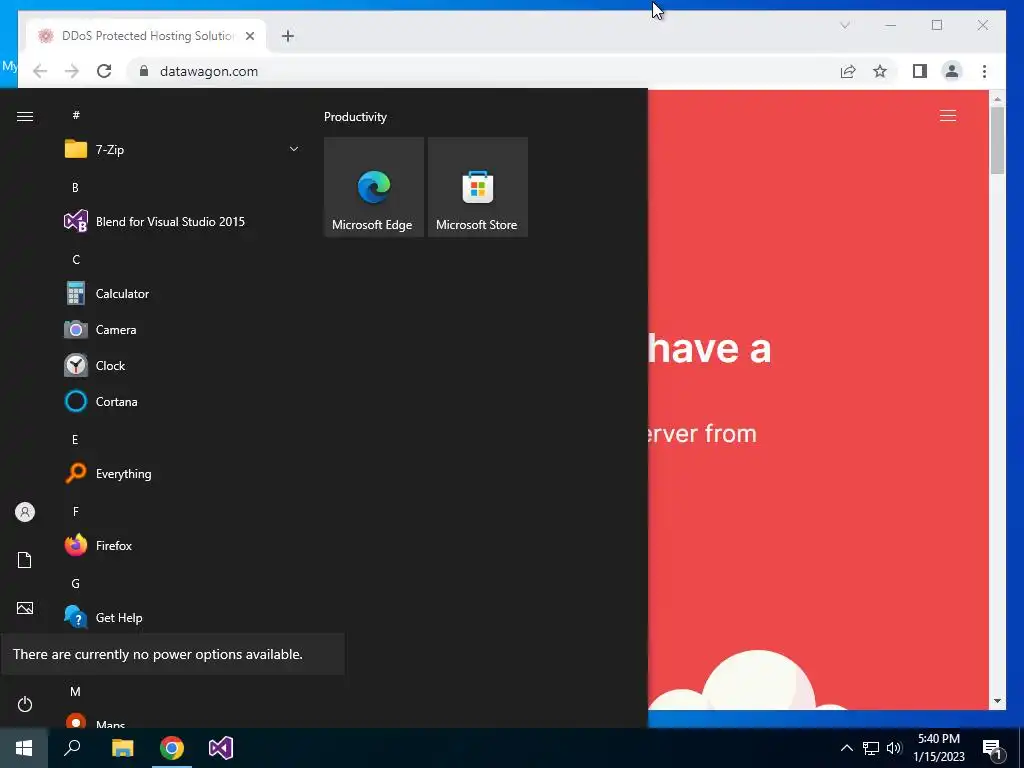Reload the datawagon.com page

coord(104,71)
